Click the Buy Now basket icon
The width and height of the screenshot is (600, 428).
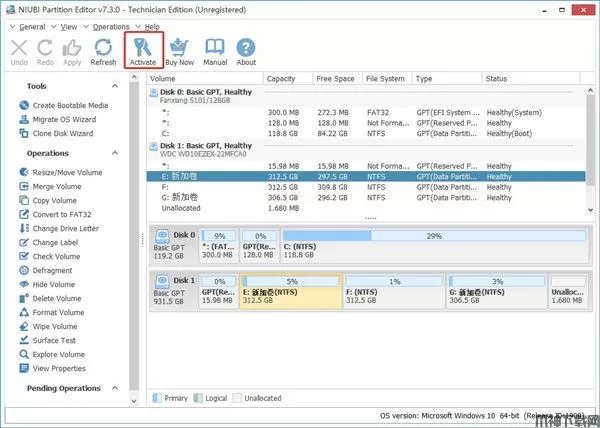(179, 47)
